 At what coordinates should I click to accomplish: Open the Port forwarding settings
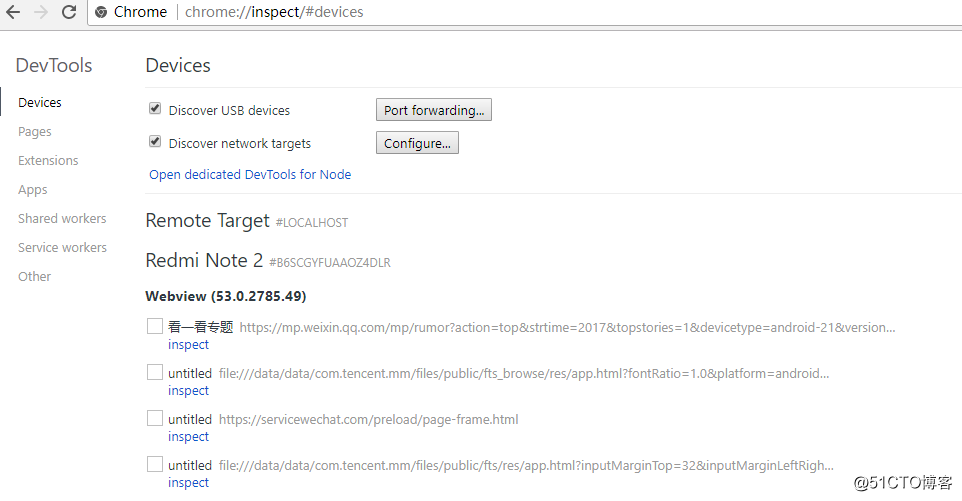tap(434, 110)
